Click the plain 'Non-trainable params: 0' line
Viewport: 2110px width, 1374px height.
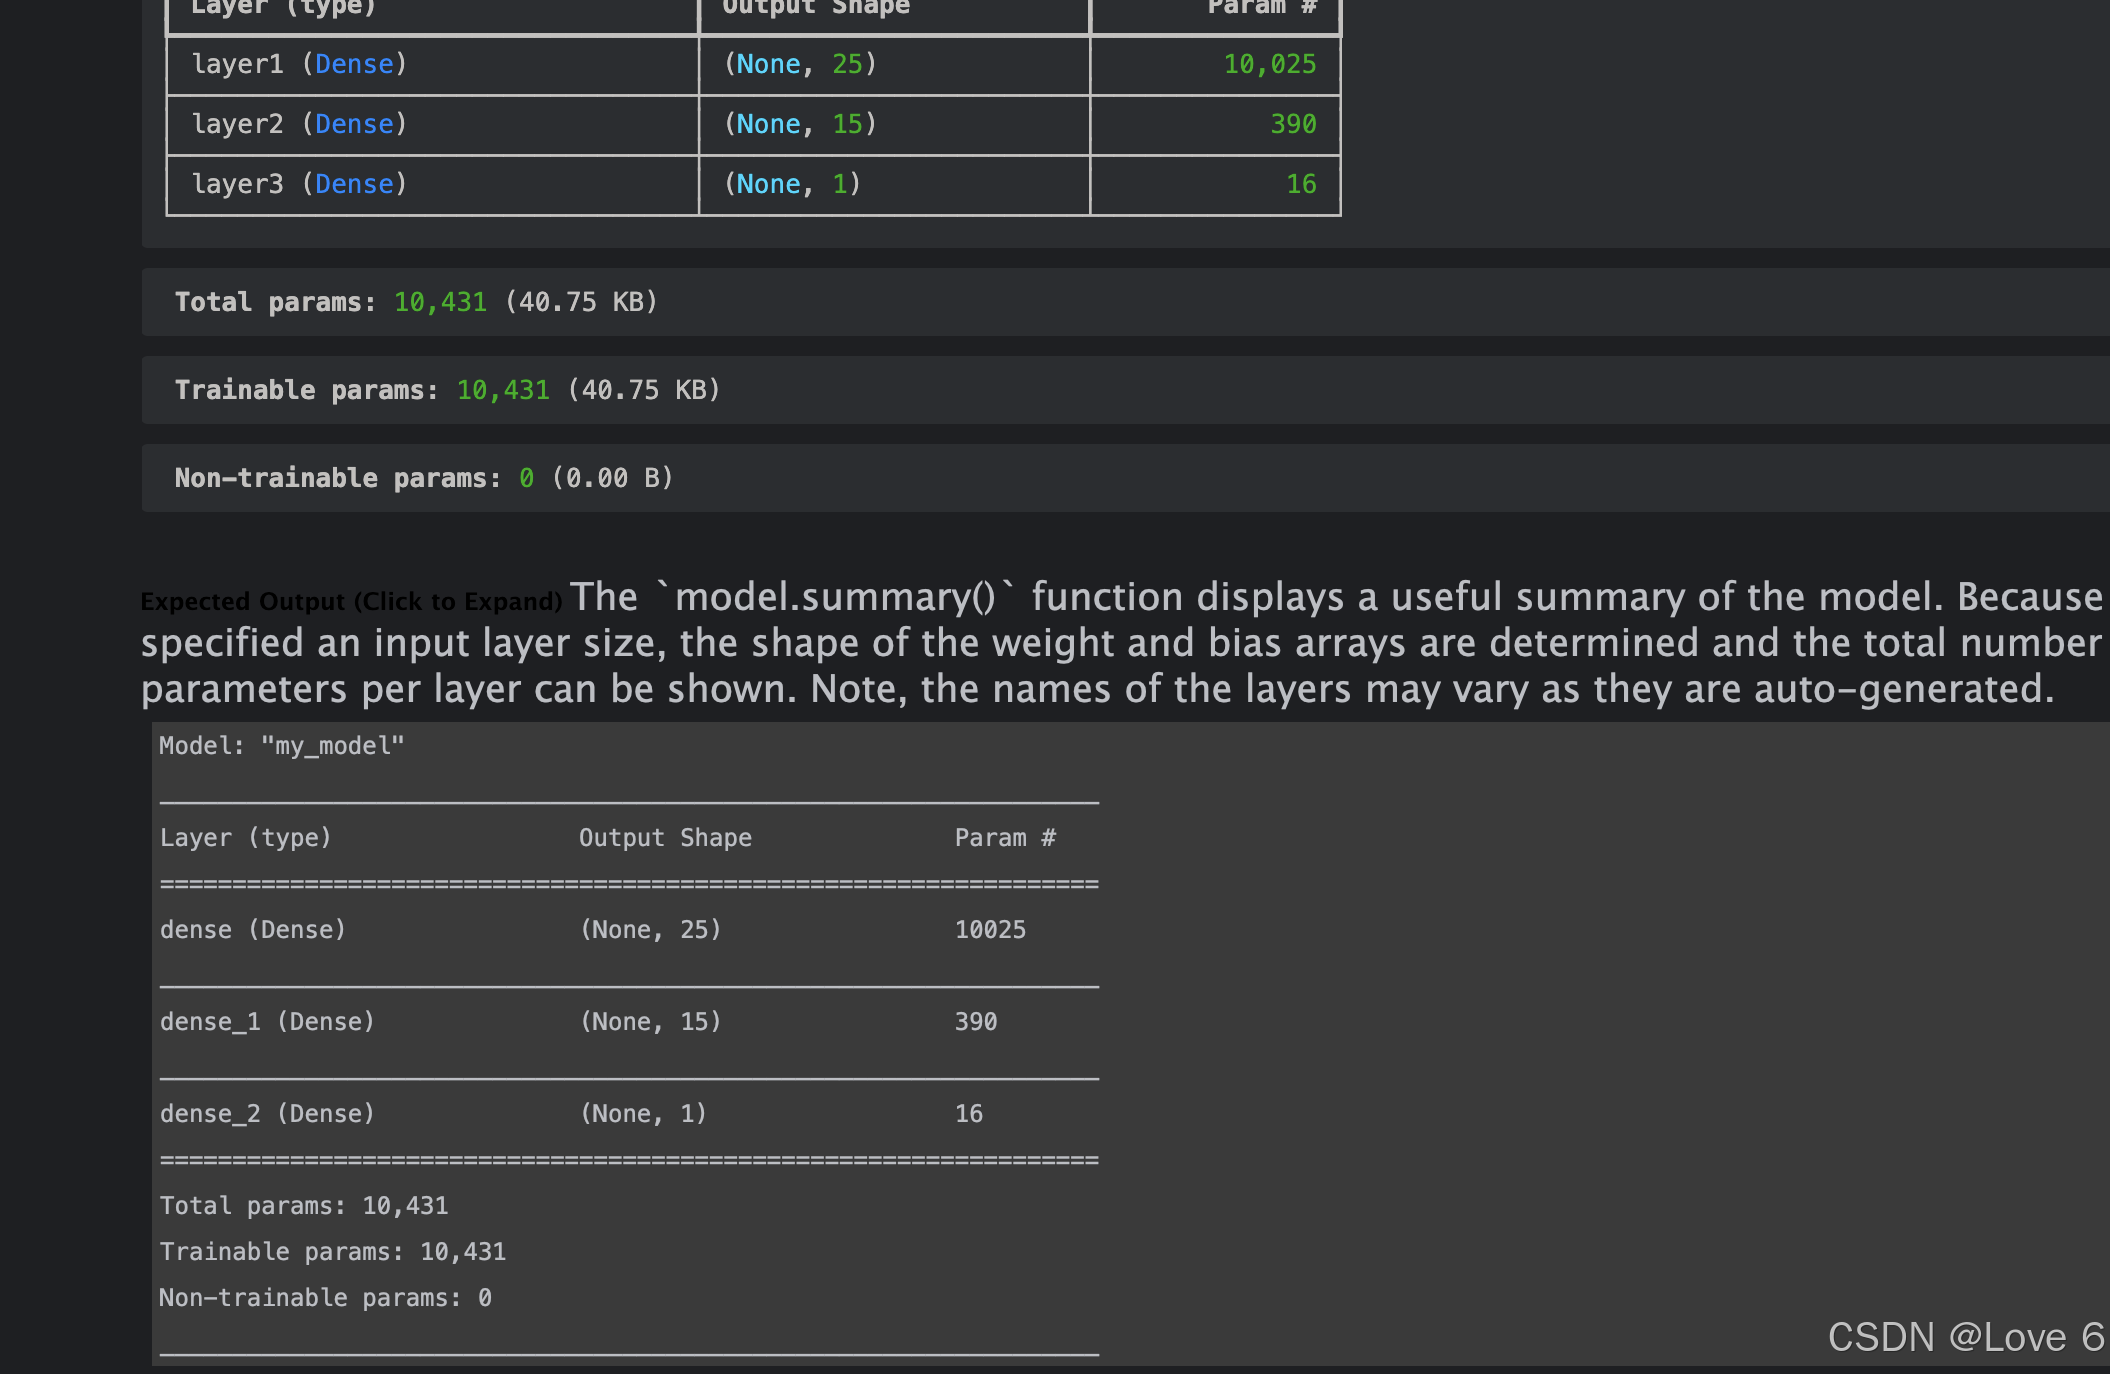(325, 1298)
